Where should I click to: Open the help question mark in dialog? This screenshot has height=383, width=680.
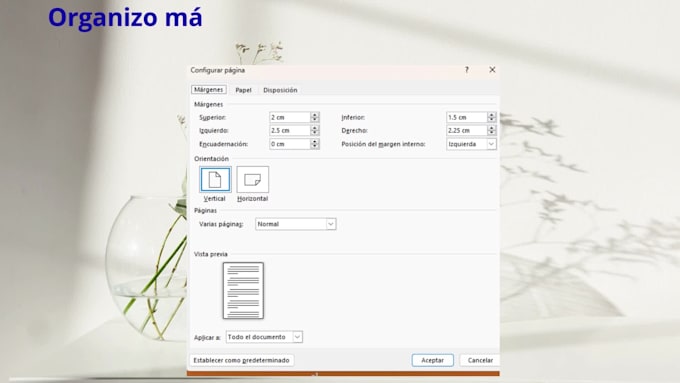[x=467, y=70]
